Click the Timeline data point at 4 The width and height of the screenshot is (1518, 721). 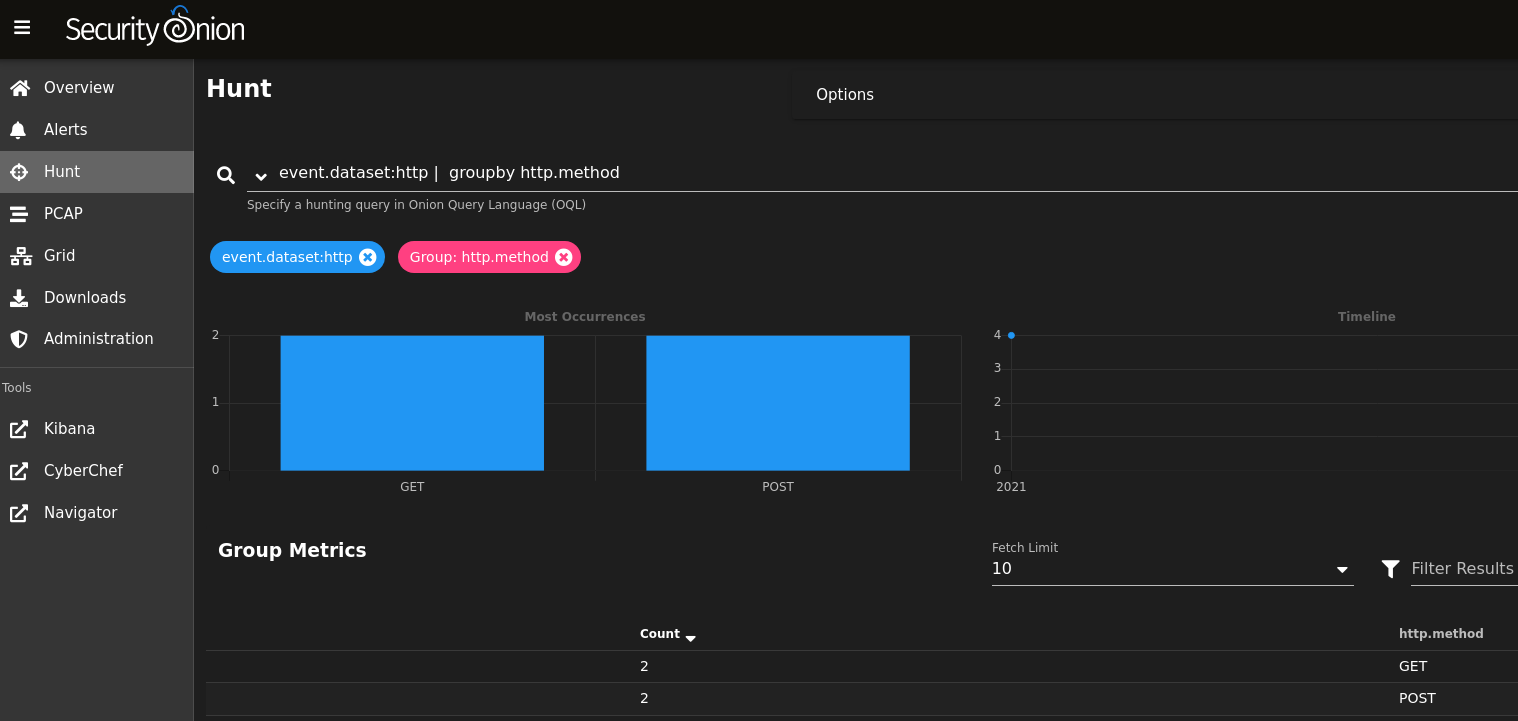click(1011, 335)
